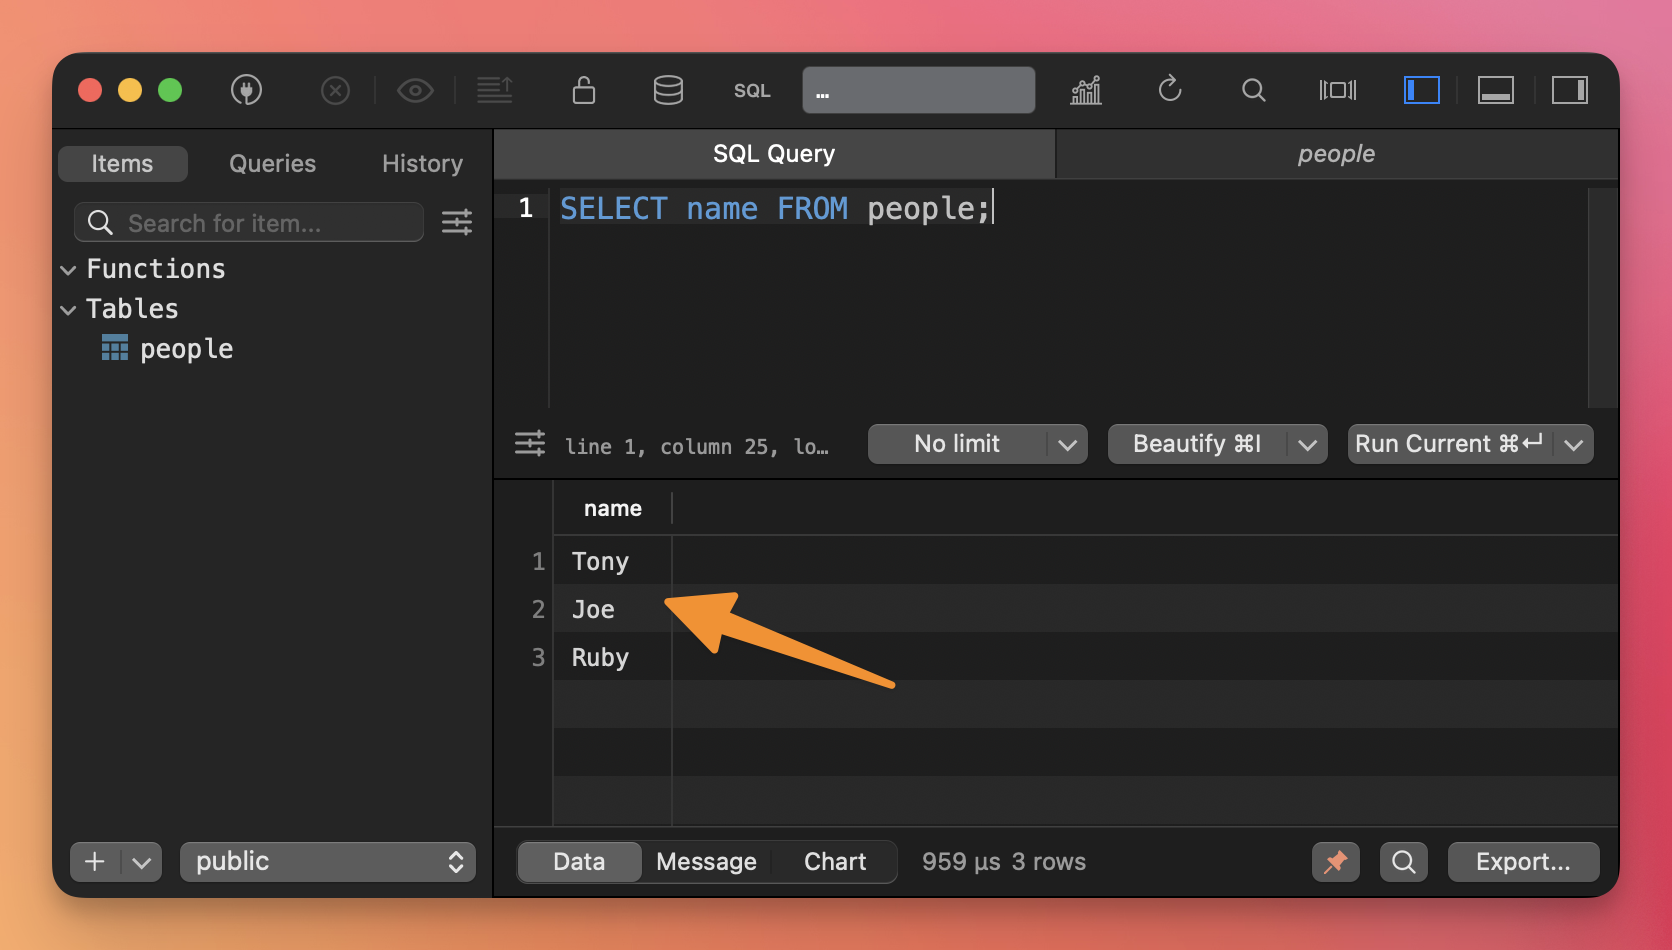Toggle the left sidebar panel

pyautogui.click(x=1421, y=90)
